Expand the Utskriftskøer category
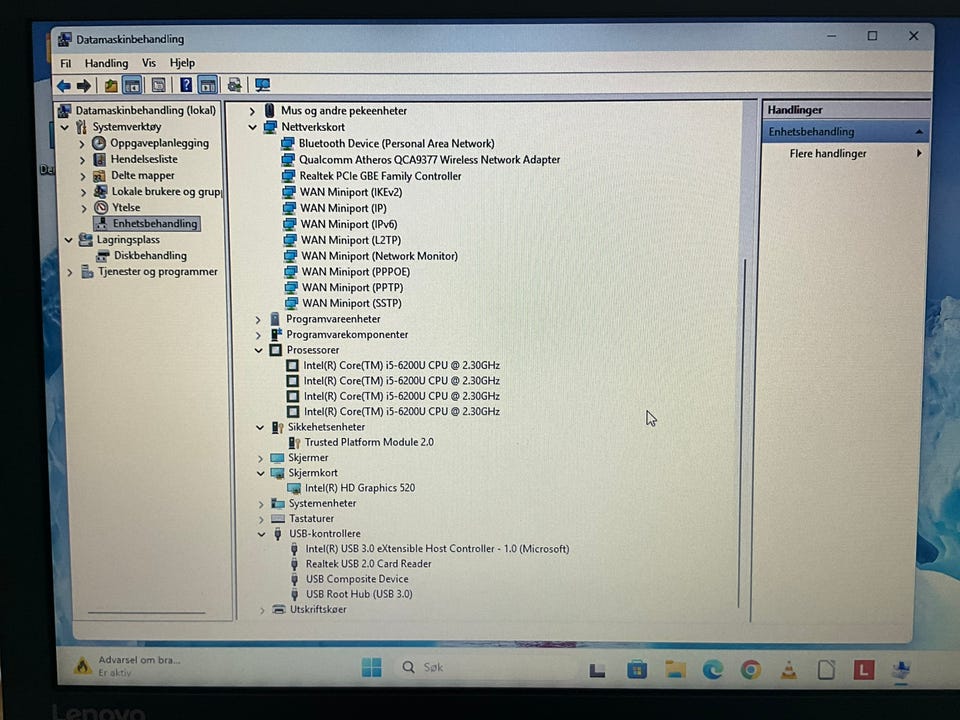Screen dimensions: 960x720 (262, 610)
